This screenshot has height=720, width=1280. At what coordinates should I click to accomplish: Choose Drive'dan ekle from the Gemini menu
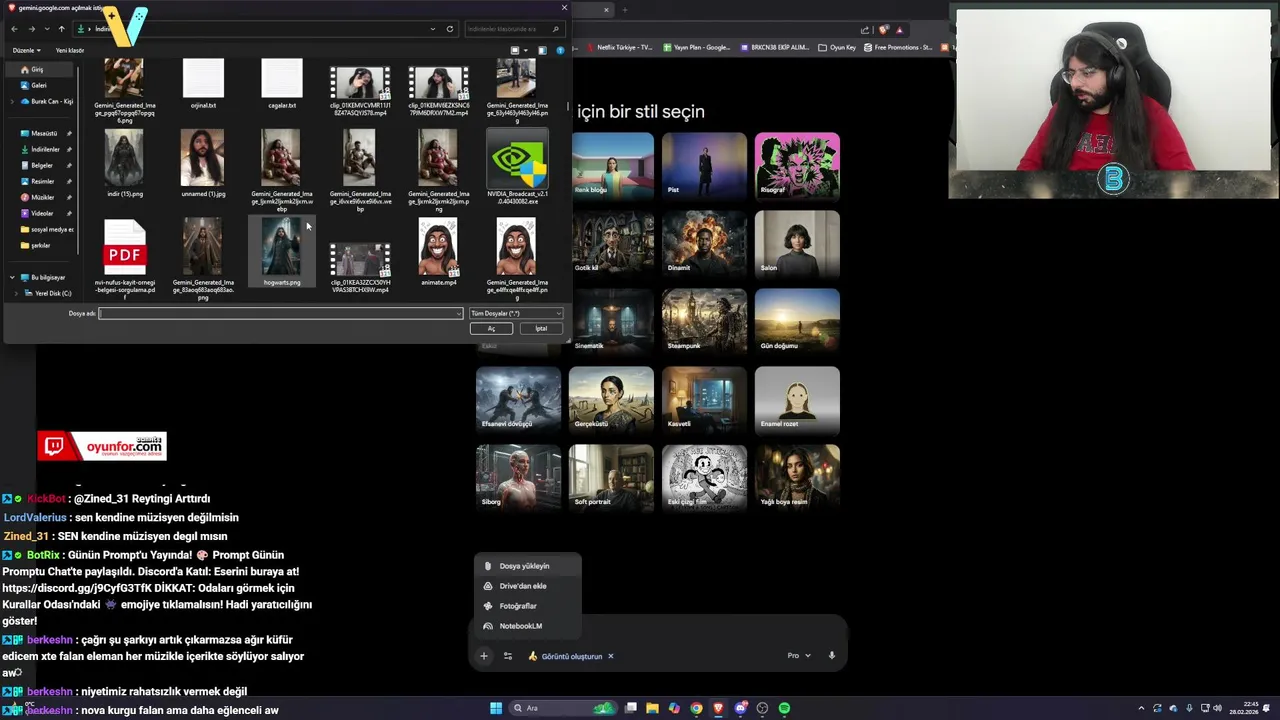tap(526, 586)
